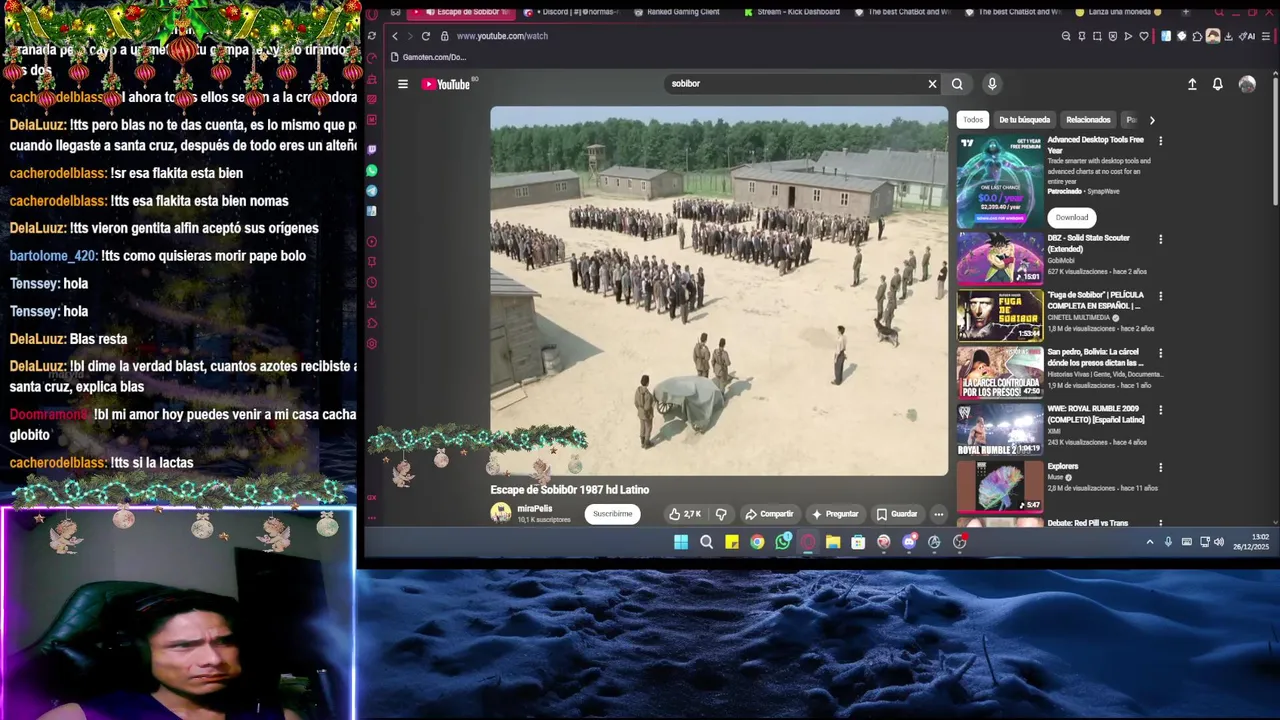
Task: Click Download on the SynapWave ad
Action: pos(1072,217)
